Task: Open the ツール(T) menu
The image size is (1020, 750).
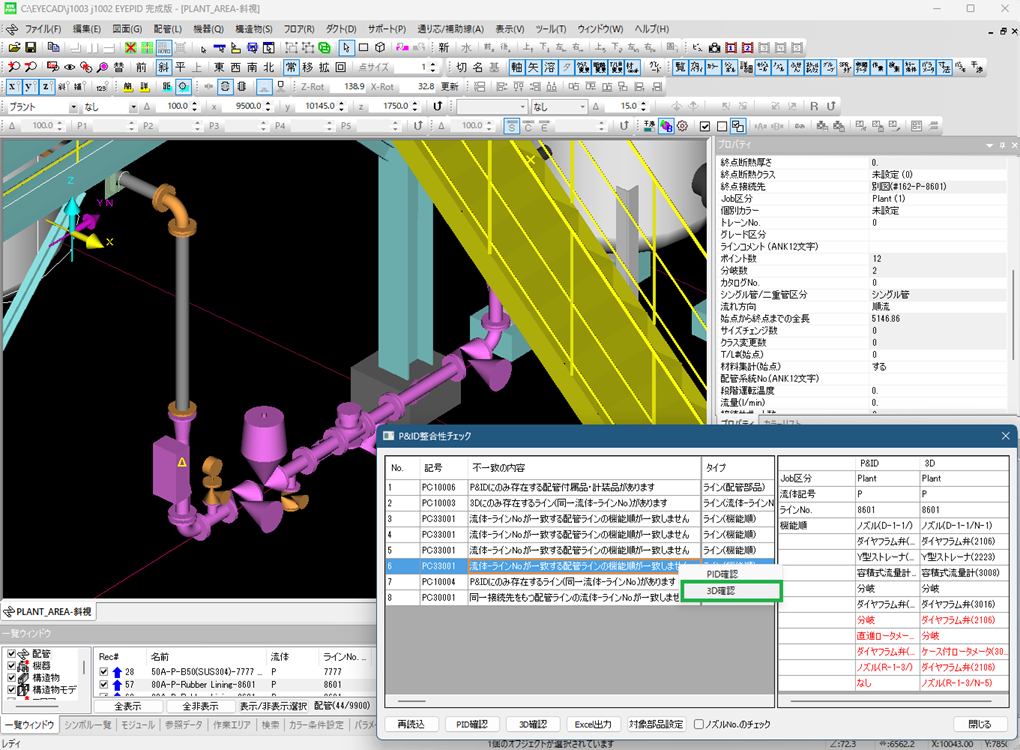Action: click(x=551, y=29)
